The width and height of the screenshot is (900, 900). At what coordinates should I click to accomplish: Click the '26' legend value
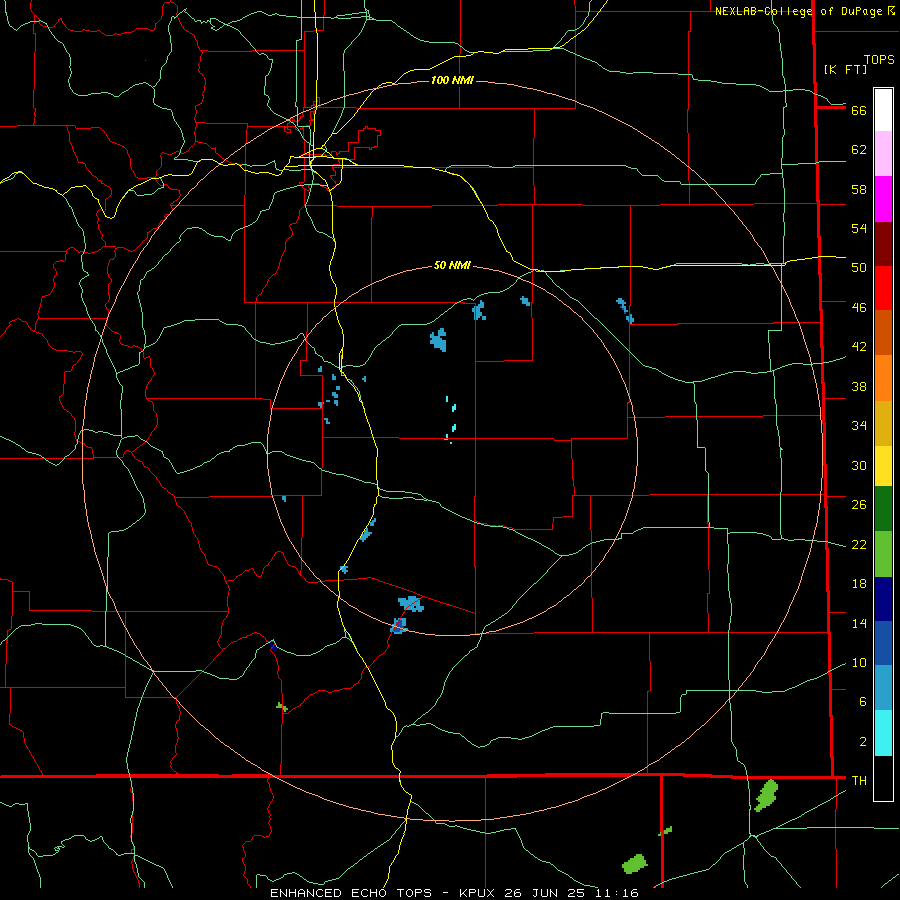[x=859, y=505]
